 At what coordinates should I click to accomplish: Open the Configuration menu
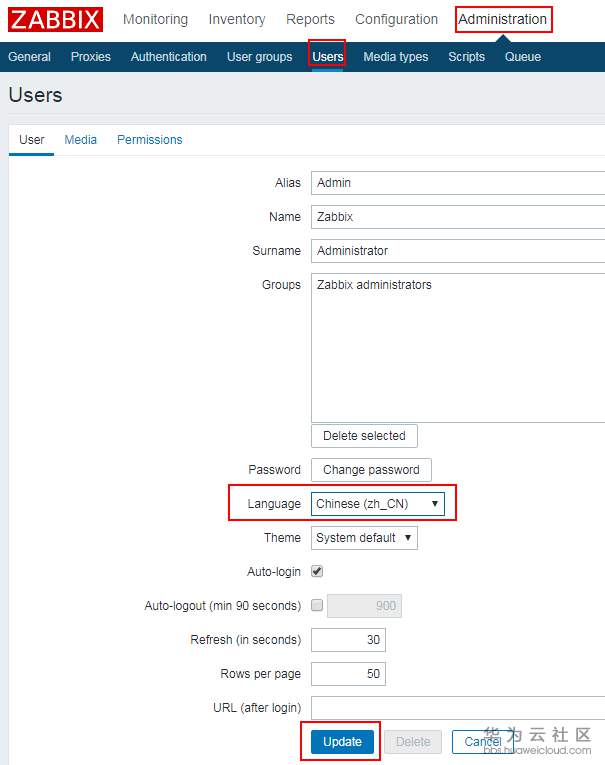396,19
